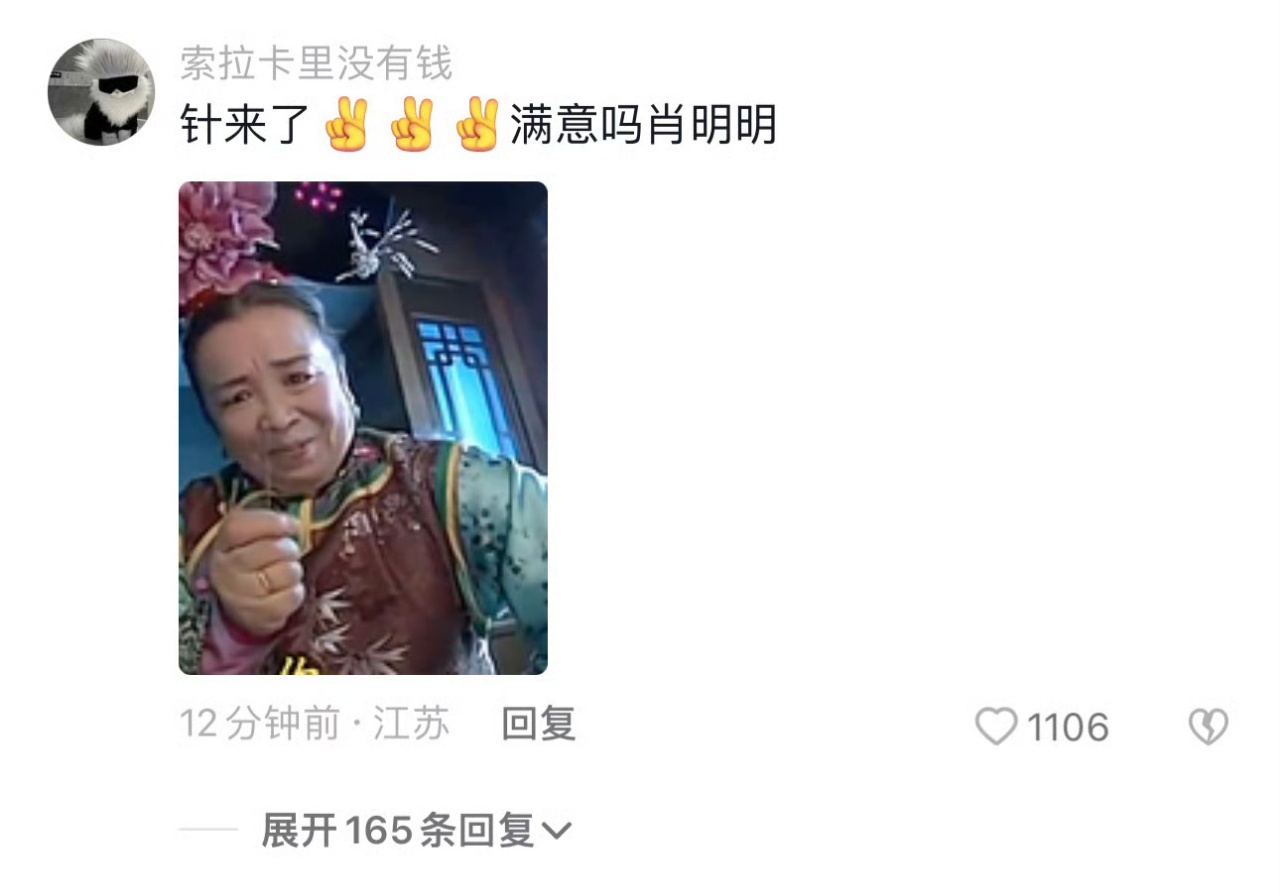The image size is (1280, 896).
Task: Like the comment with the heart icon
Action: pyautogui.click(x=996, y=727)
